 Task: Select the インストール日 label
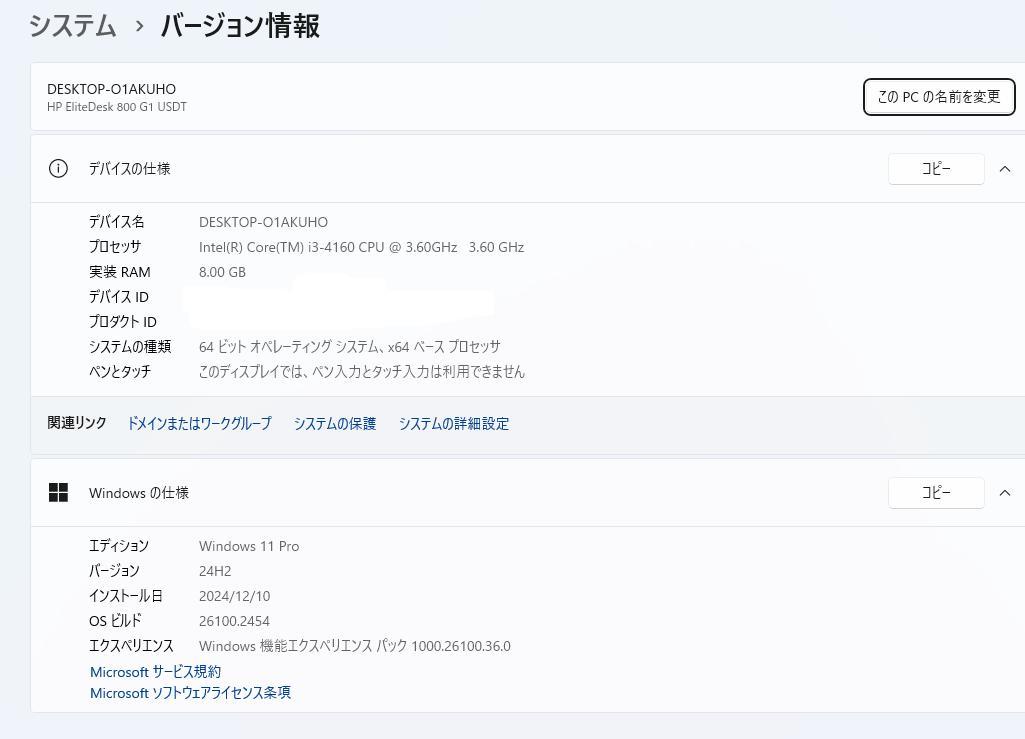click(x=126, y=596)
